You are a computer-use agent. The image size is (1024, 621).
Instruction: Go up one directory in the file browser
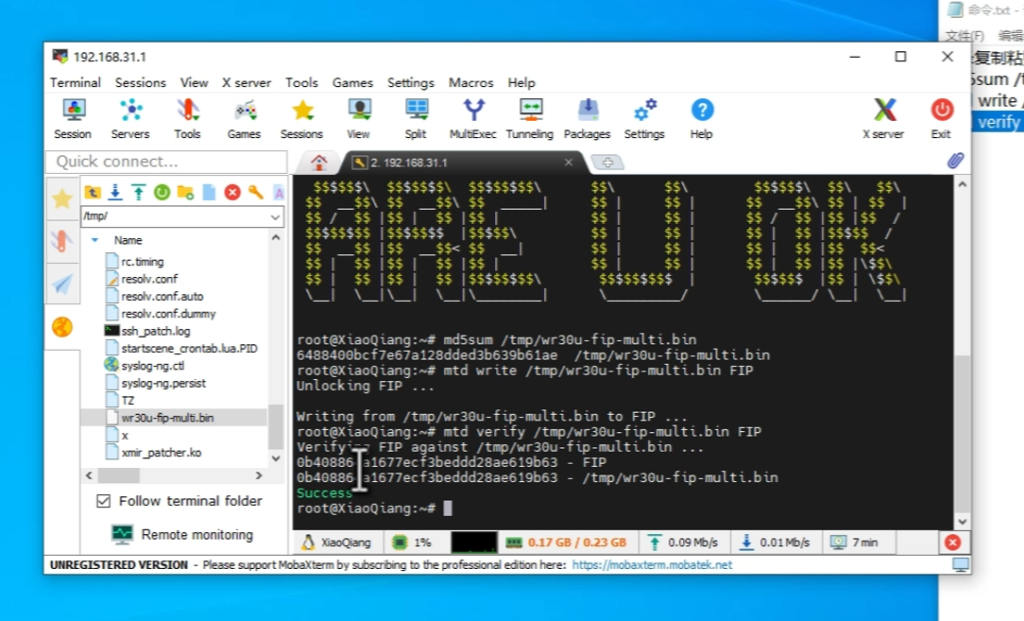coord(93,192)
